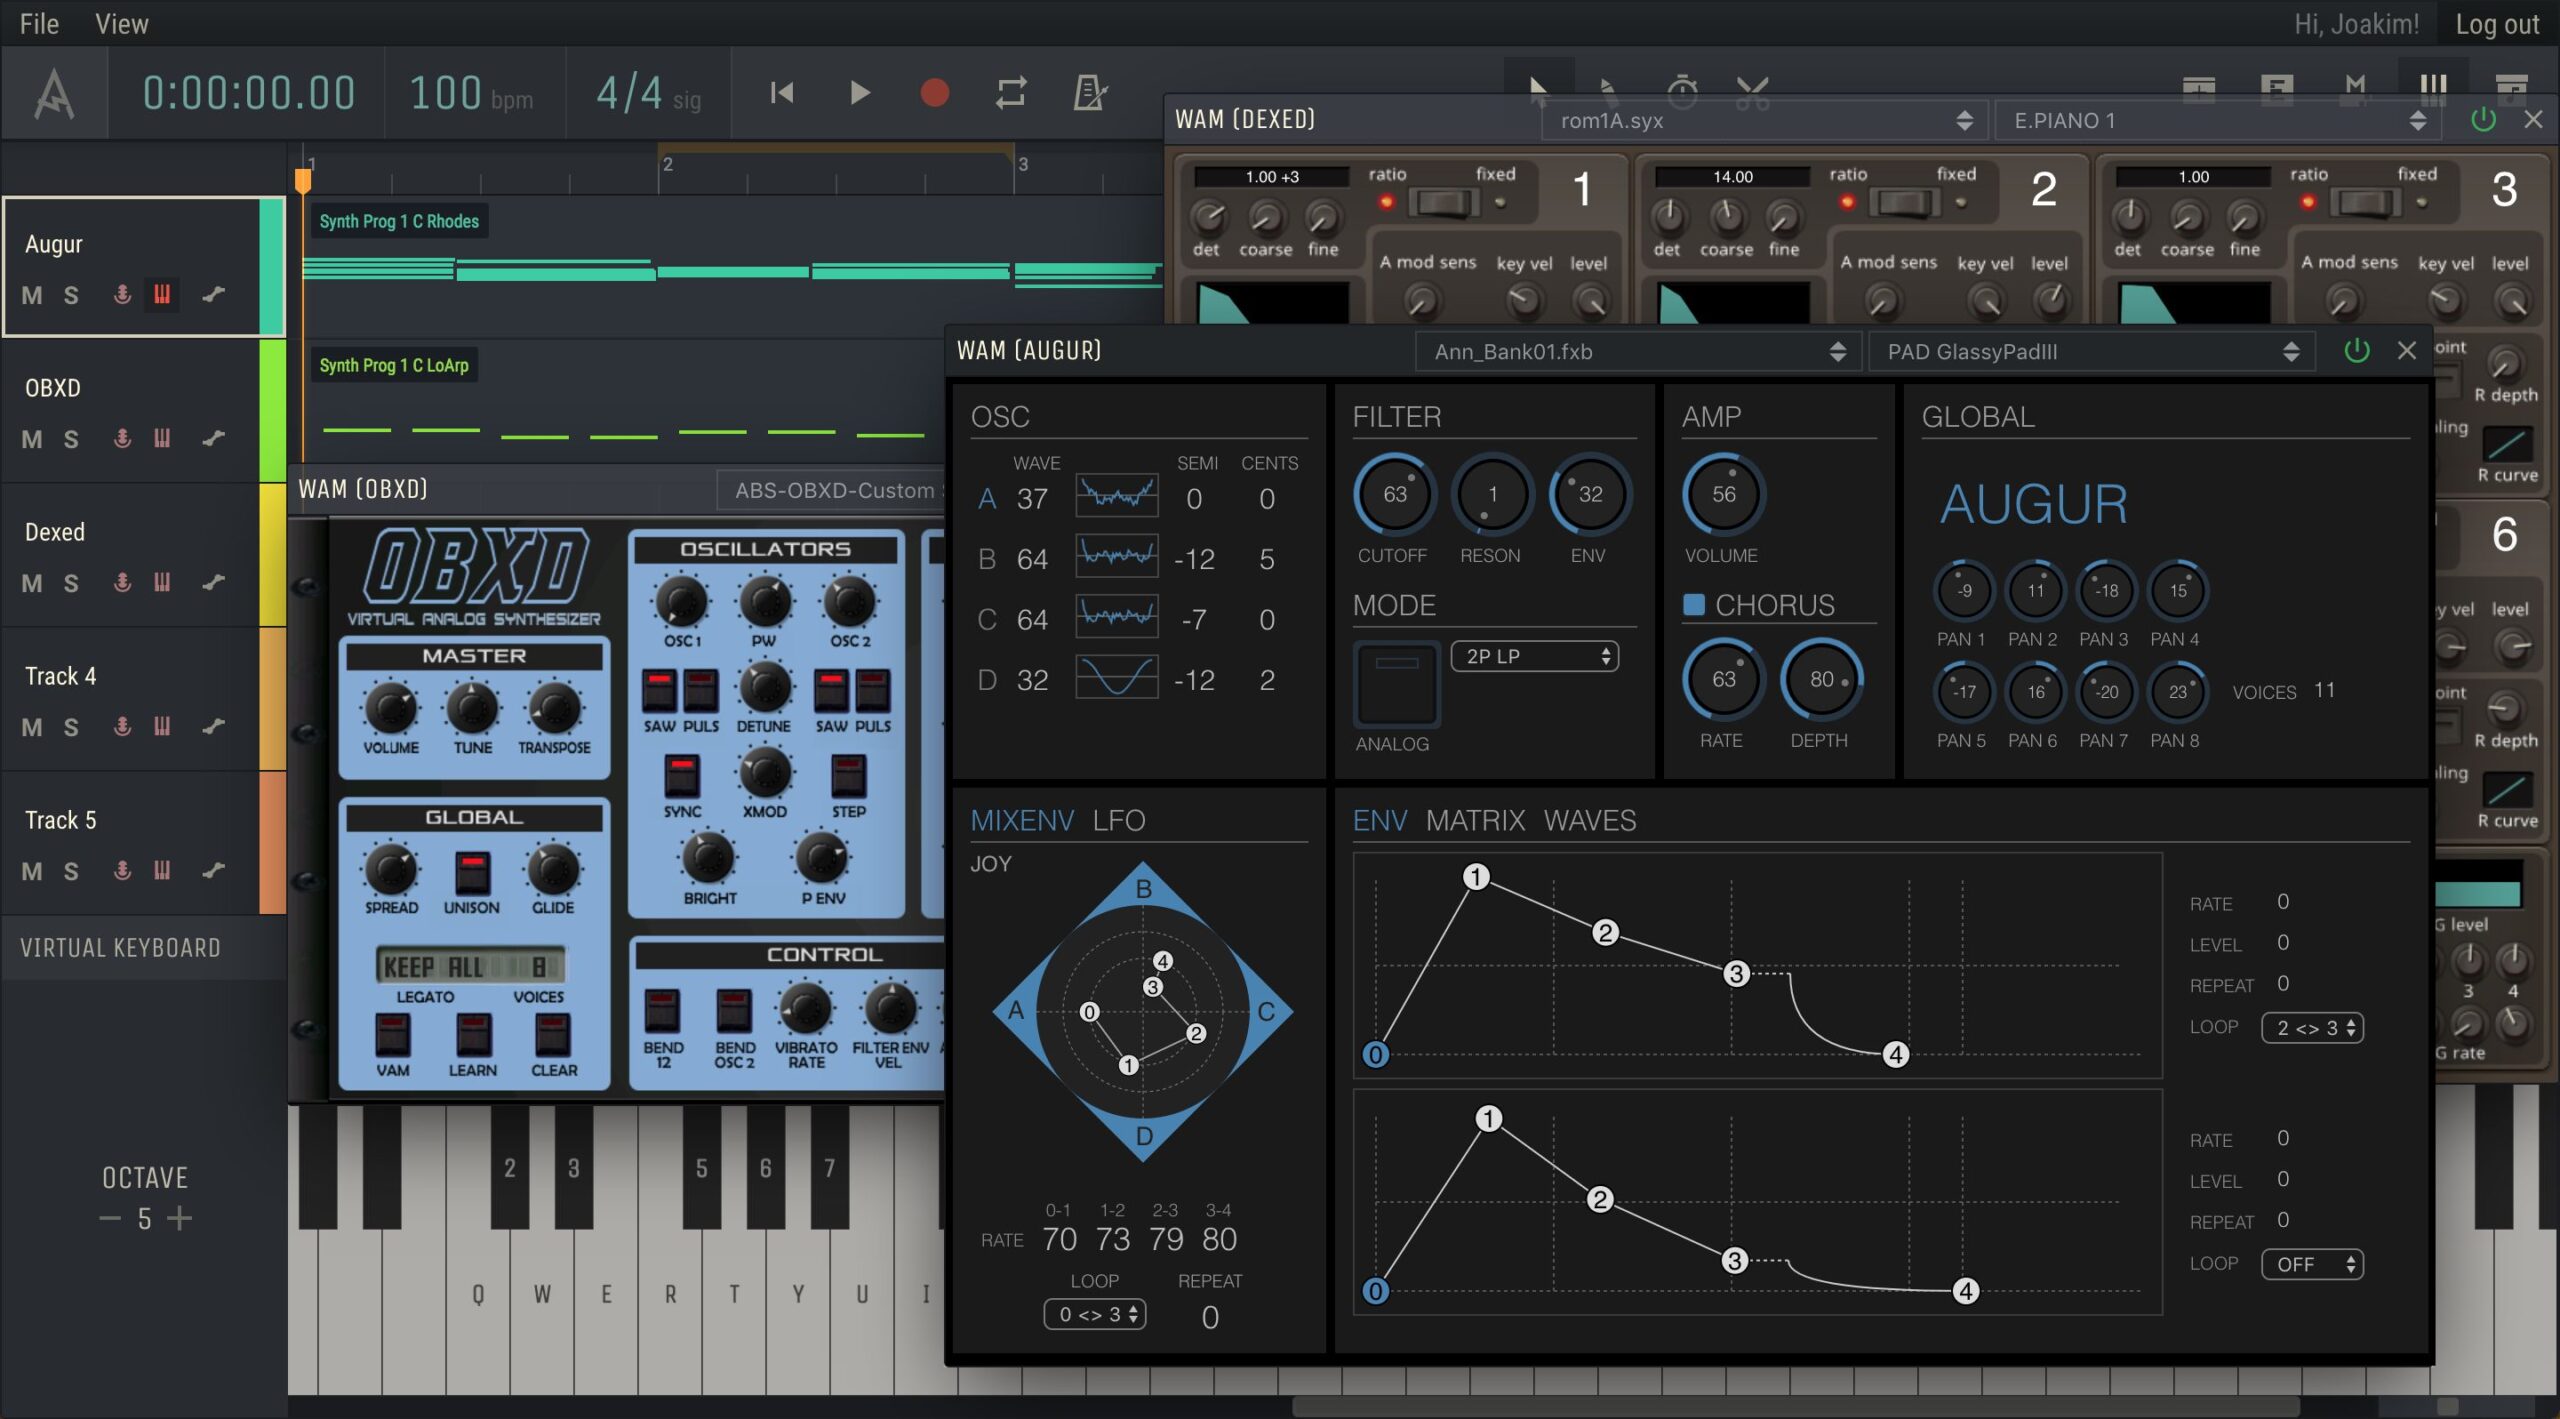Open the File menu
The image size is (2560, 1419).
pyautogui.click(x=39, y=23)
